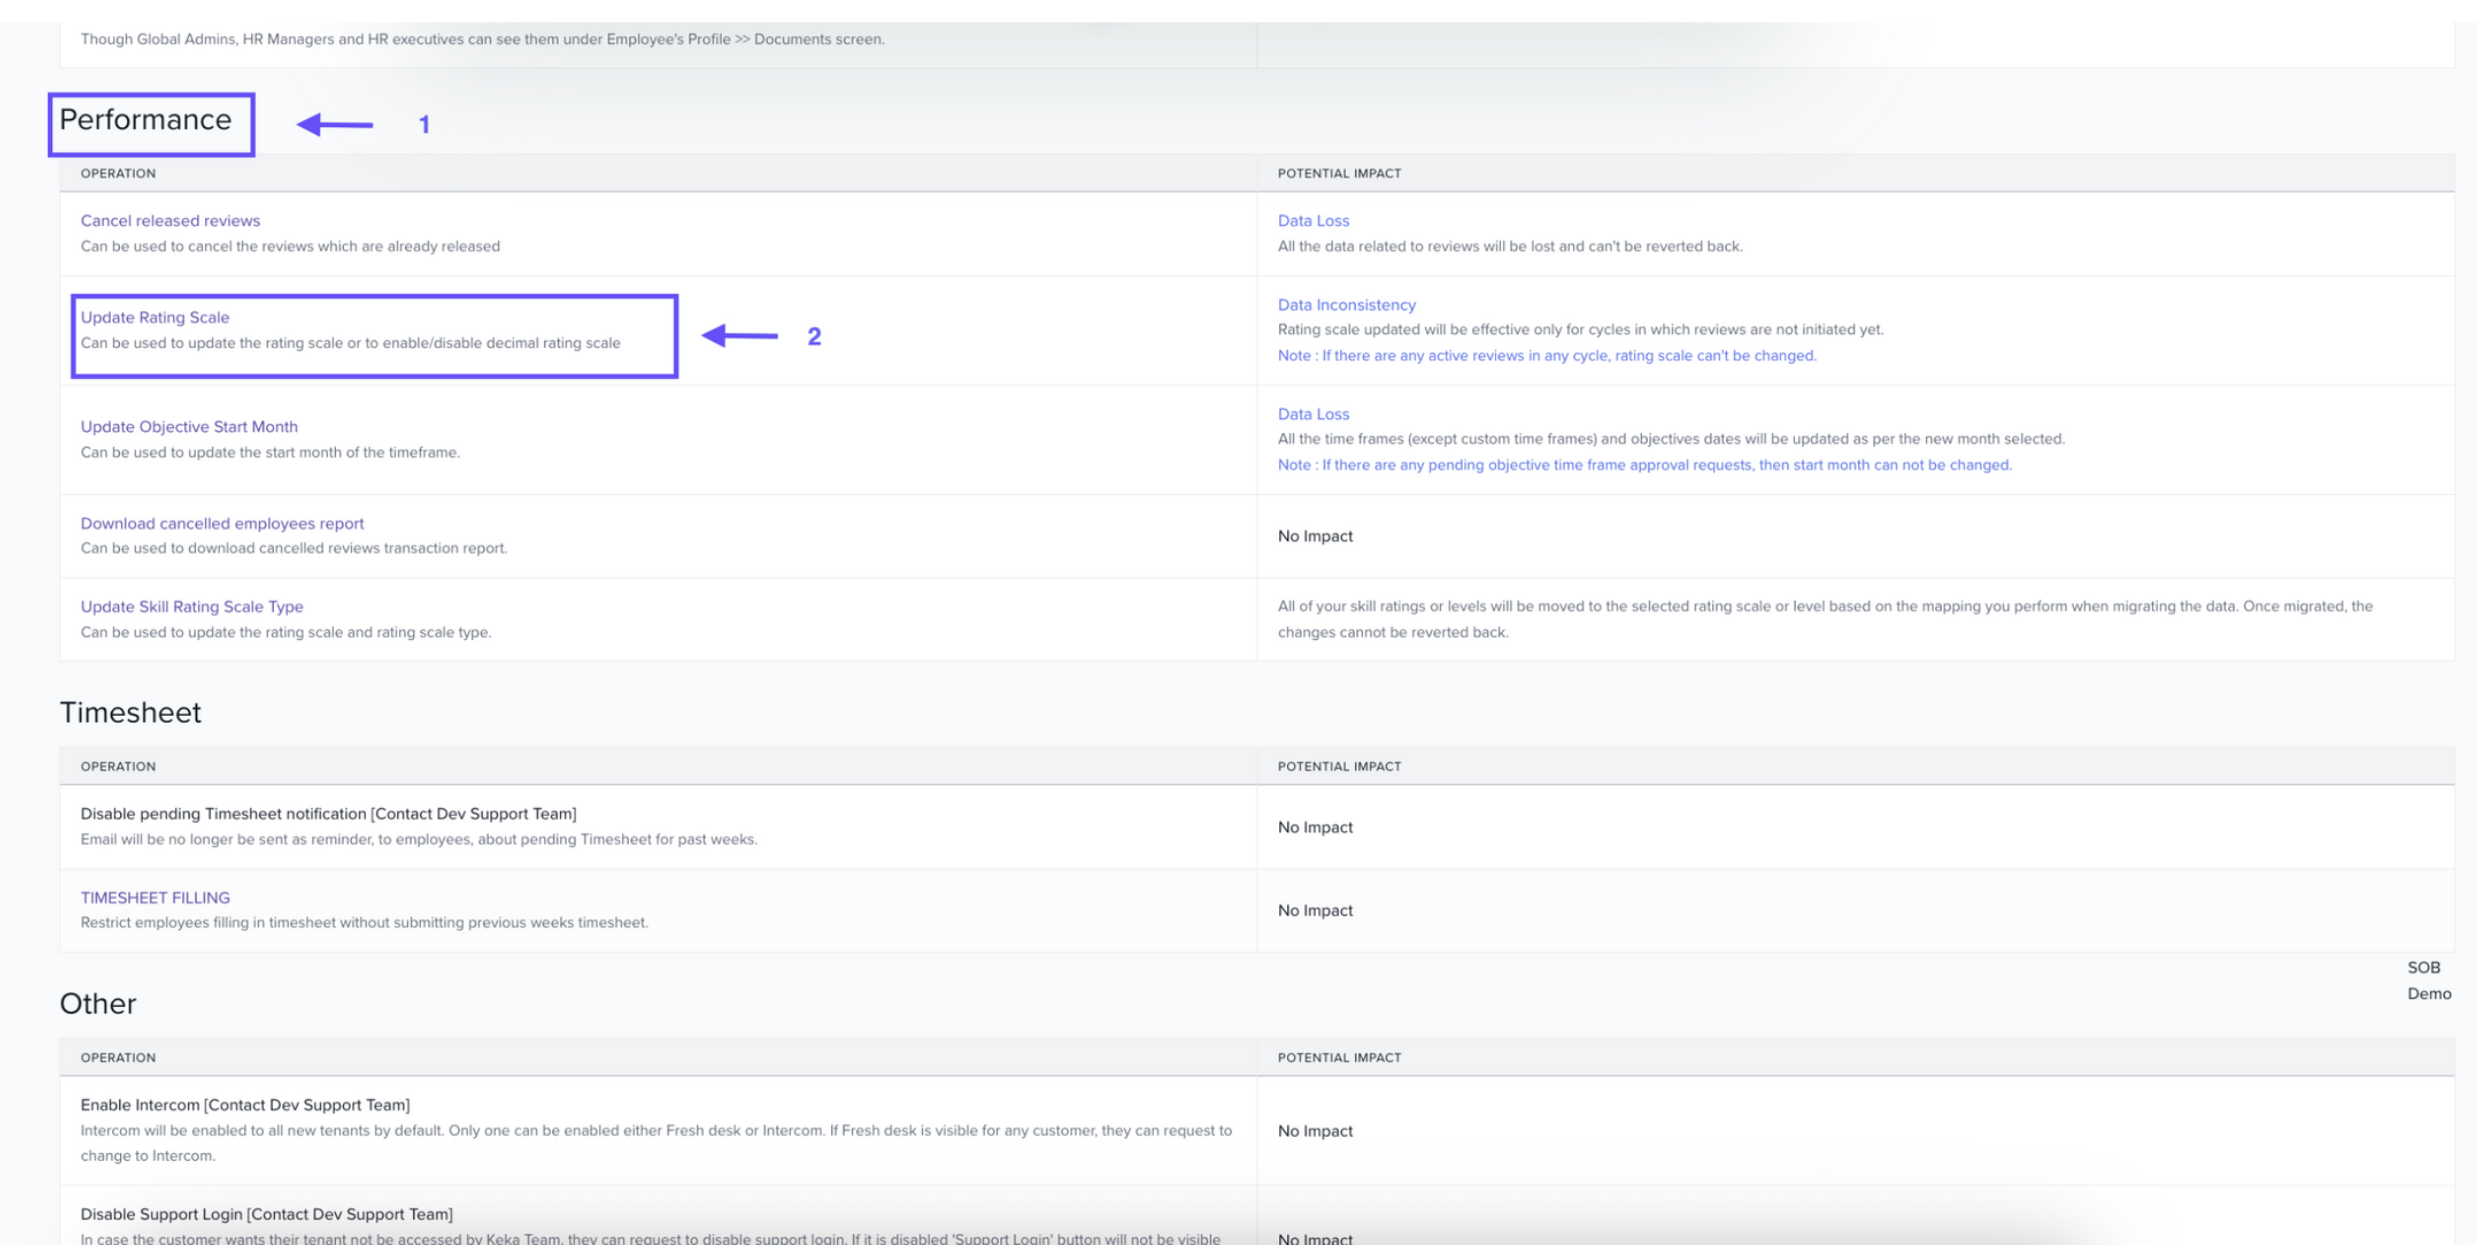Click the Data Inconsistency impact label

click(x=1346, y=304)
